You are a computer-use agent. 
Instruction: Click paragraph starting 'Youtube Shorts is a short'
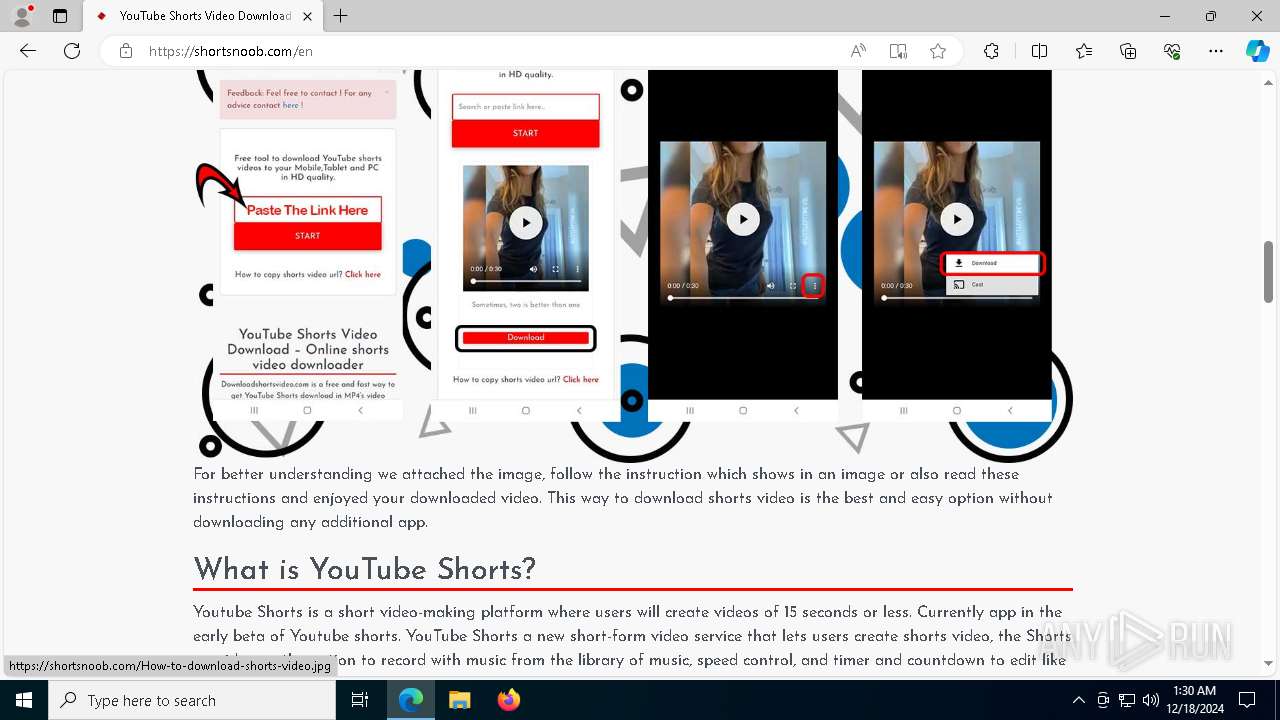pos(632,636)
